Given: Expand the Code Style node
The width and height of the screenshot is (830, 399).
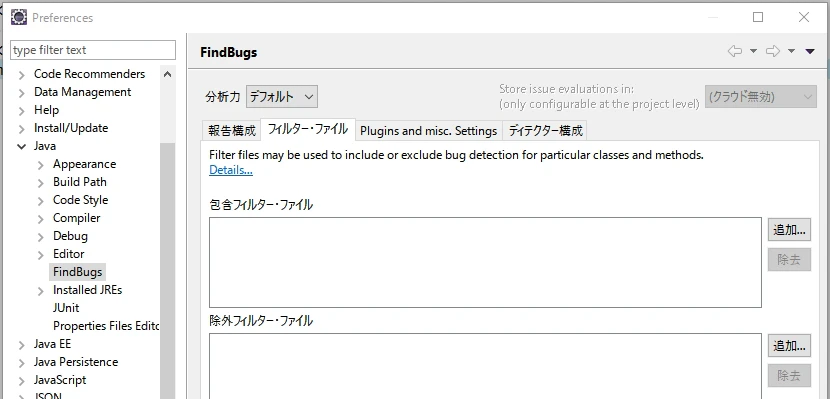Looking at the screenshot, I should click(x=41, y=201).
